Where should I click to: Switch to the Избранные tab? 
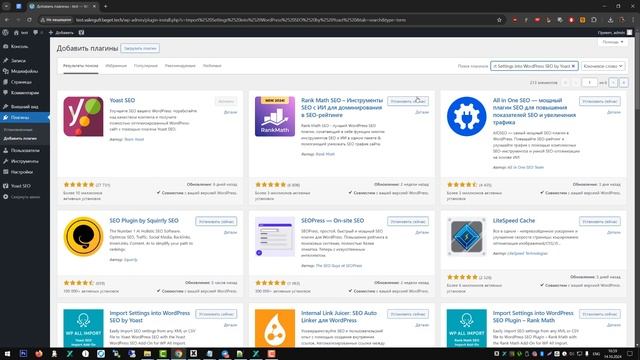pyautogui.click(x=116, y=66)
